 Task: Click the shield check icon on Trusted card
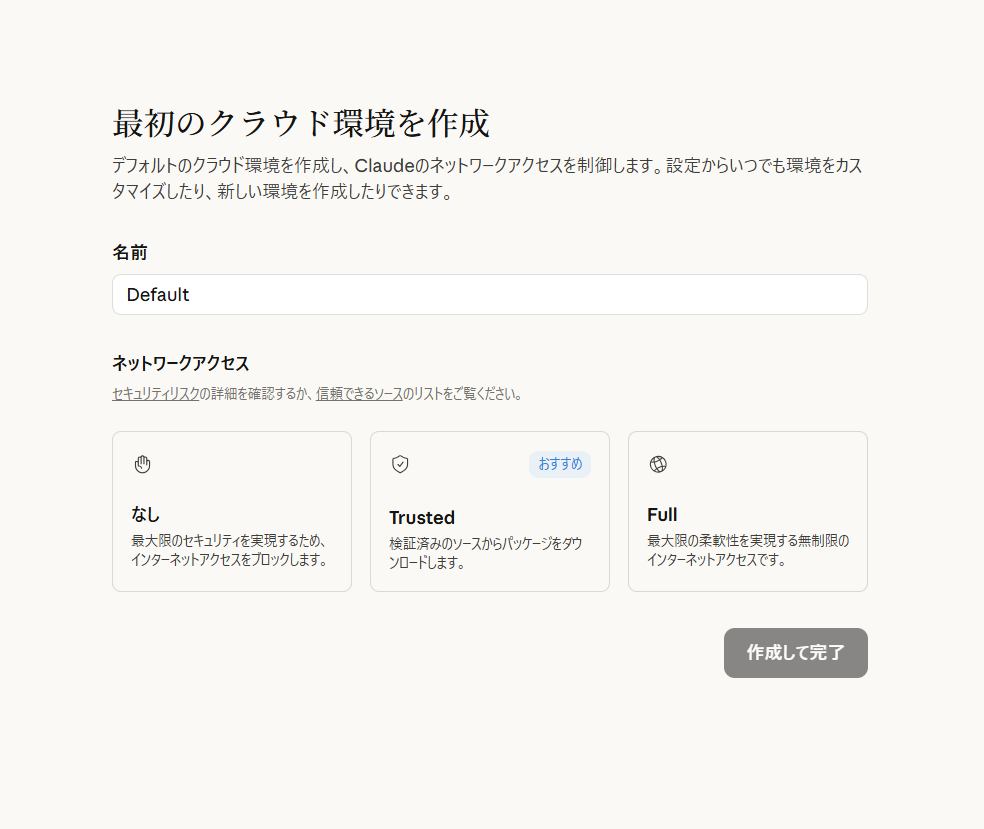400,464
